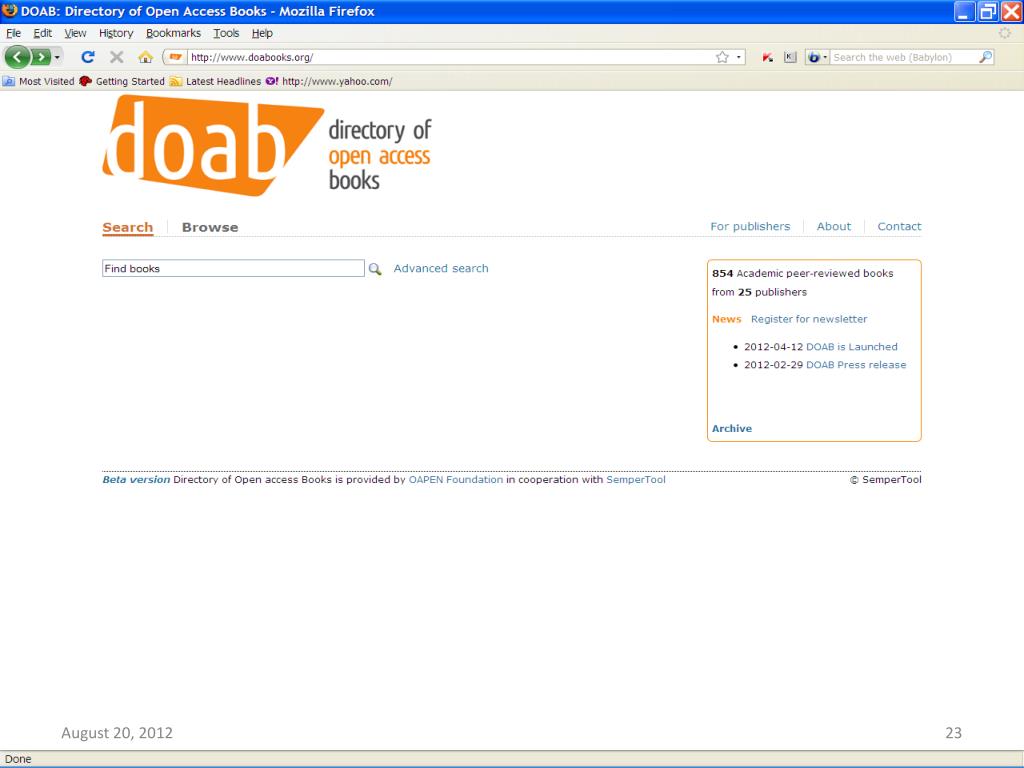This screenshot has height=768, width=1024.
Task: Open the back/forward history dropdown arrow
Action: point(57,57)
